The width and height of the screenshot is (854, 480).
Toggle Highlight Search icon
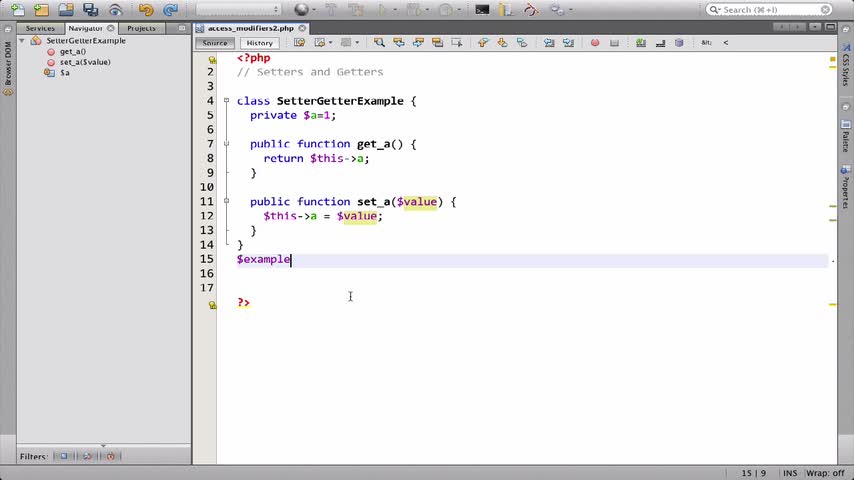(x=437, y=42)
